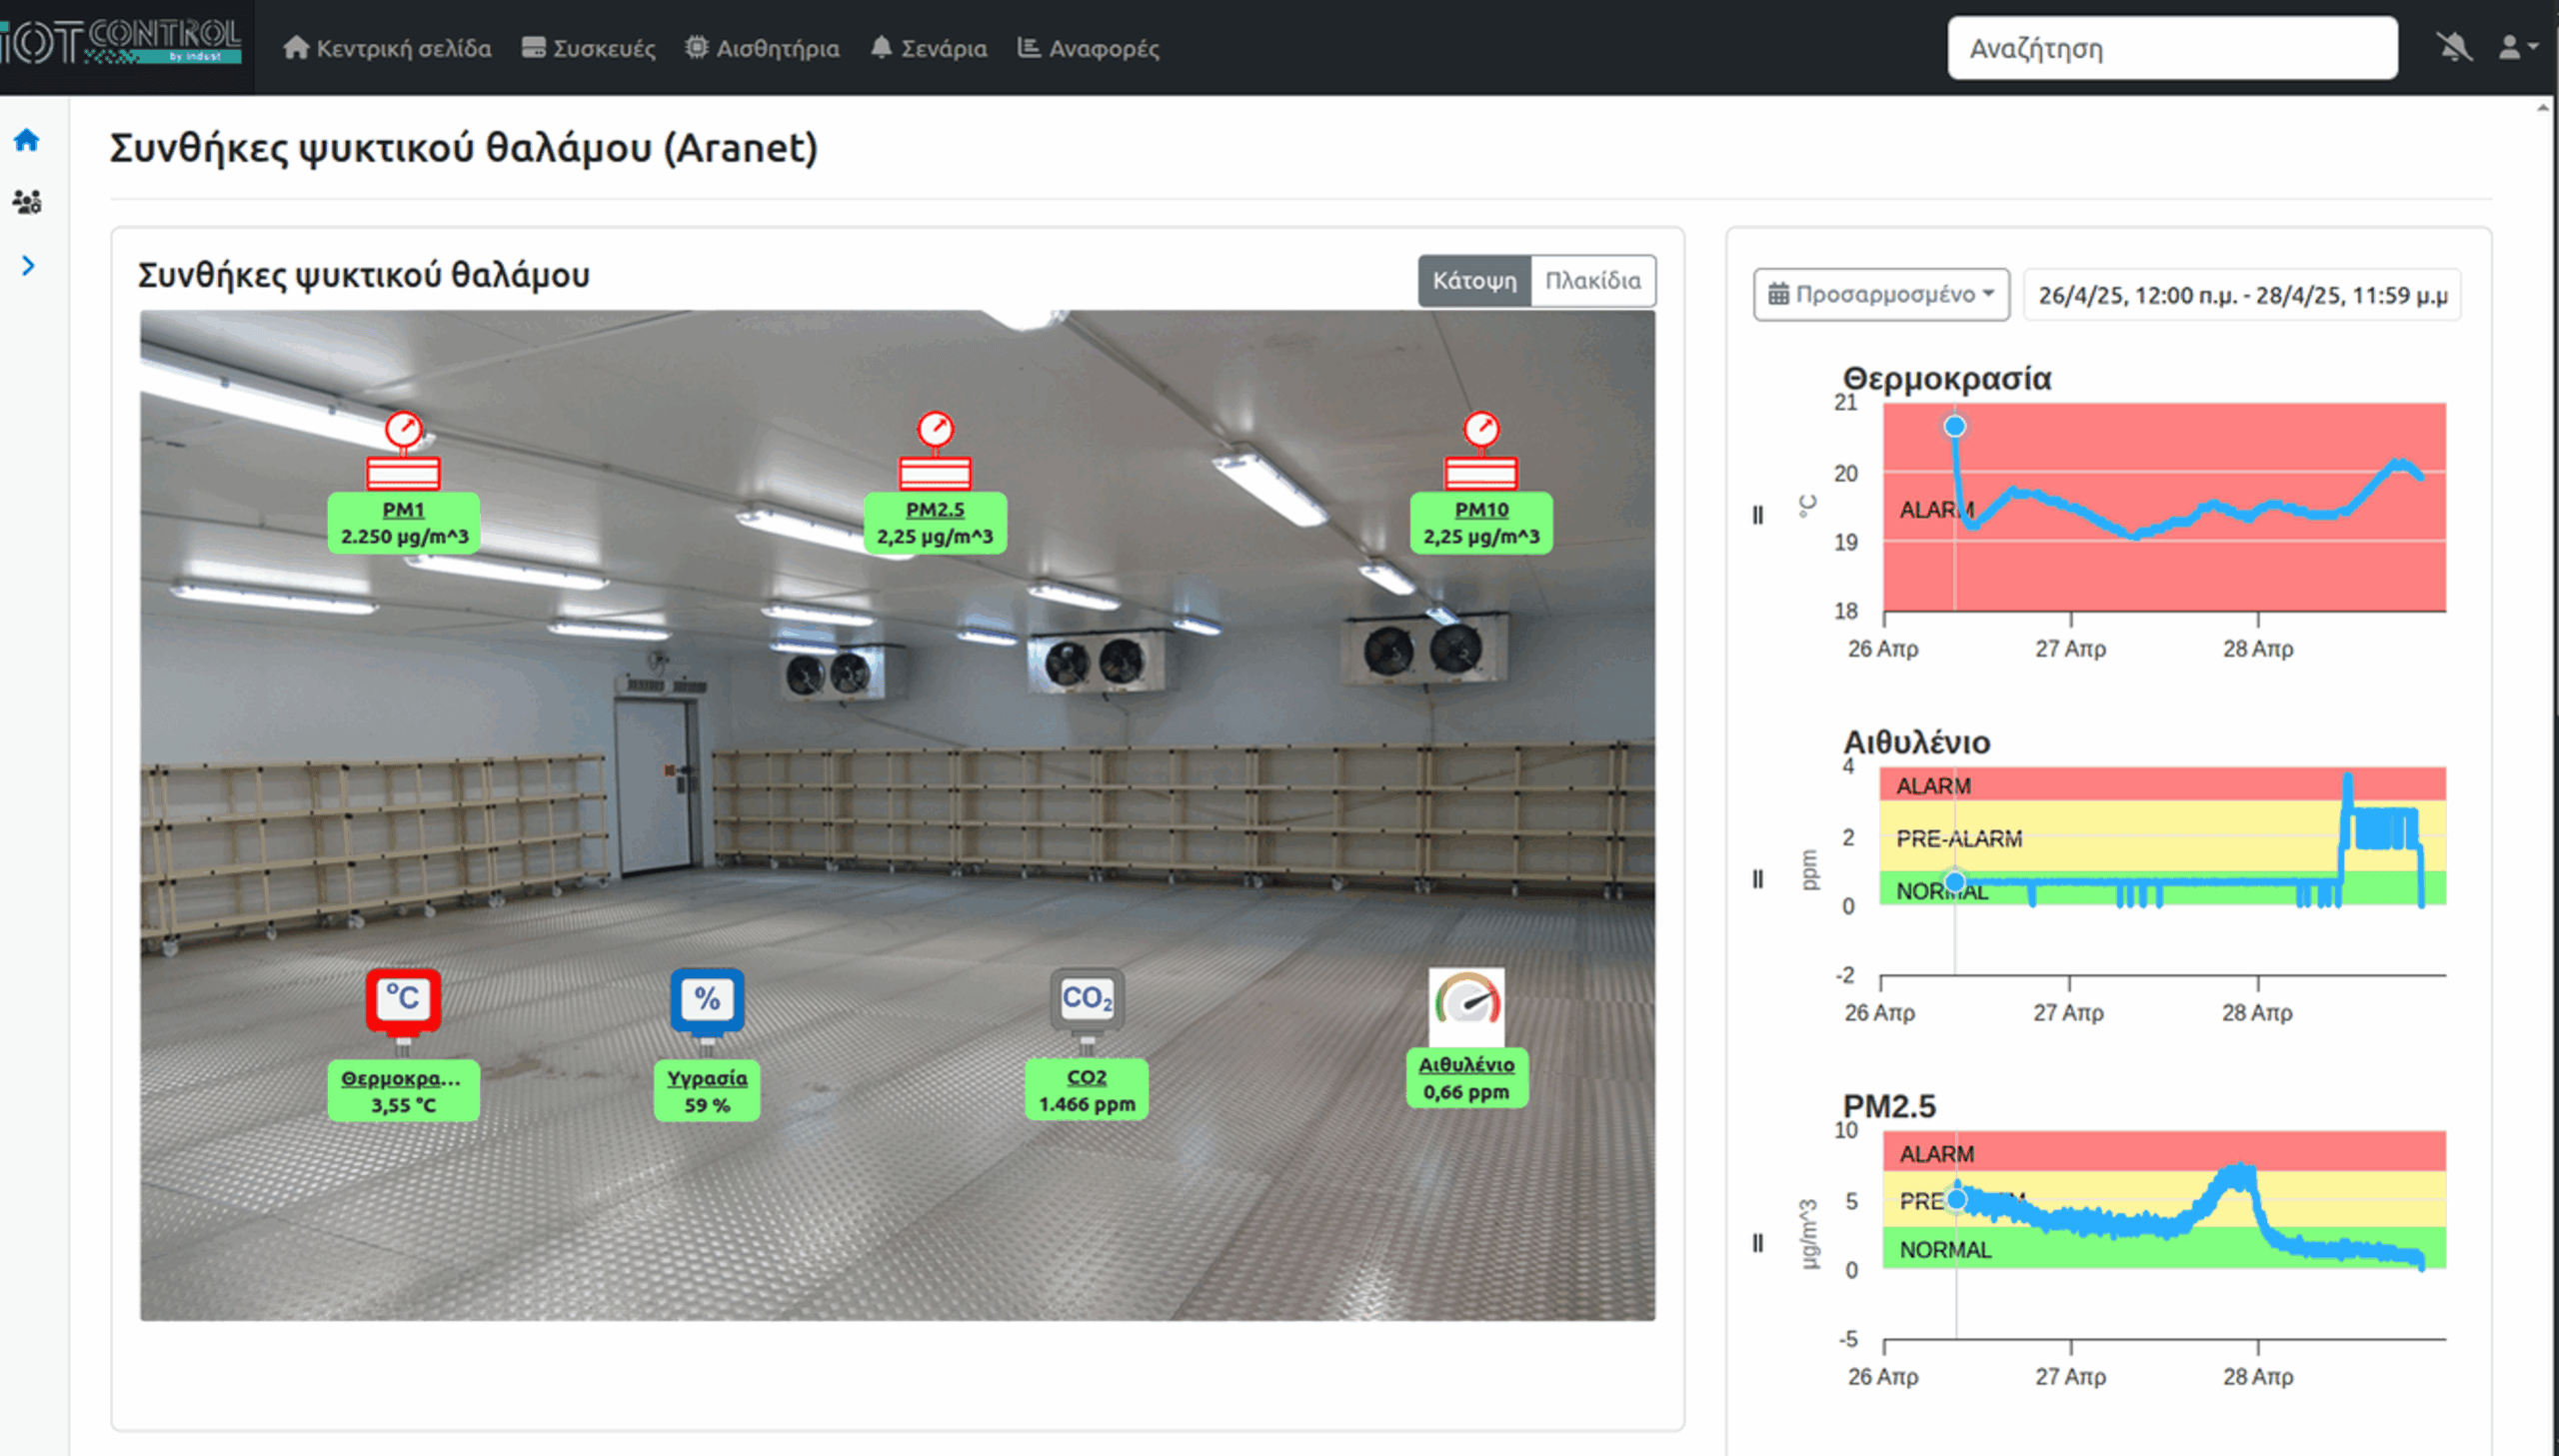Open the Αναφορές menu item

coord(1088,48)
